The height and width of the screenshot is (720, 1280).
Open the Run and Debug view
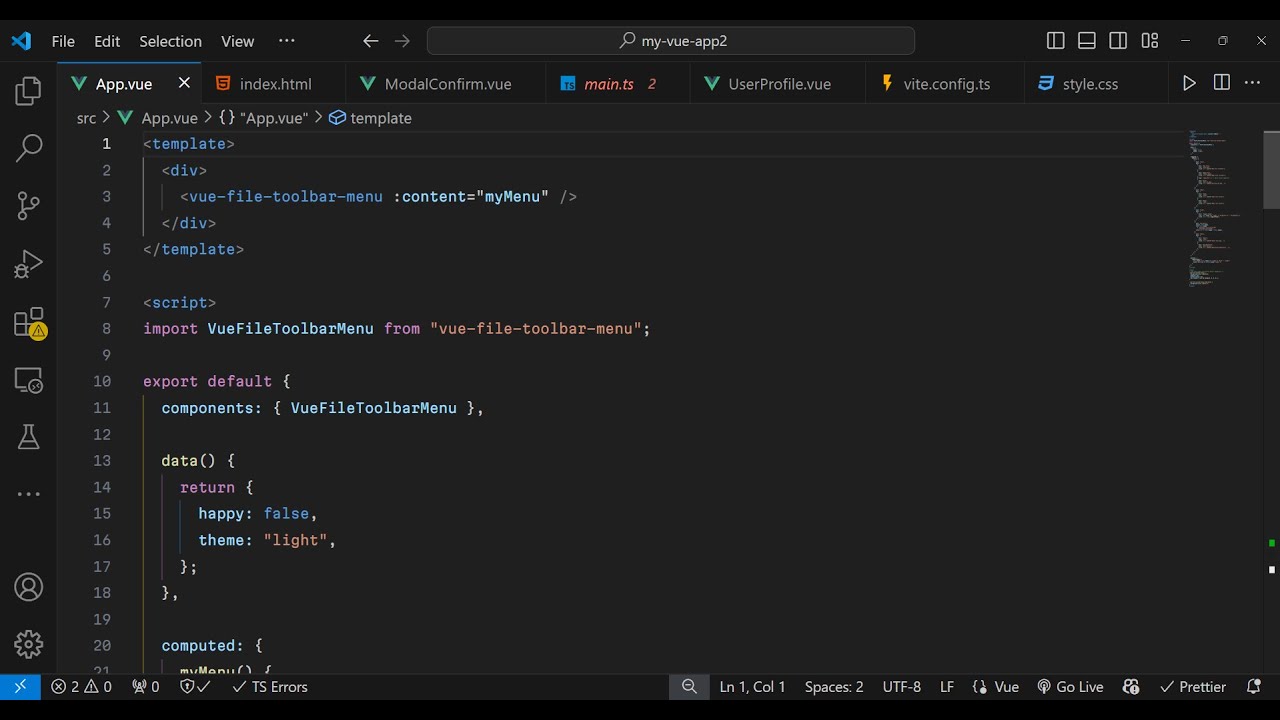[x=28, y=264]
